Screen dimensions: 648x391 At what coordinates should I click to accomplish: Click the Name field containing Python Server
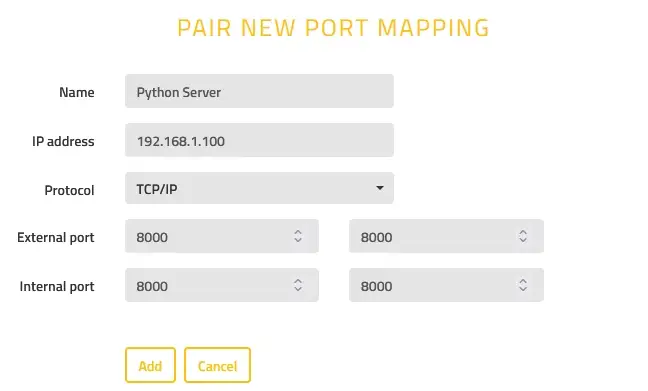[x=259, y=91]
